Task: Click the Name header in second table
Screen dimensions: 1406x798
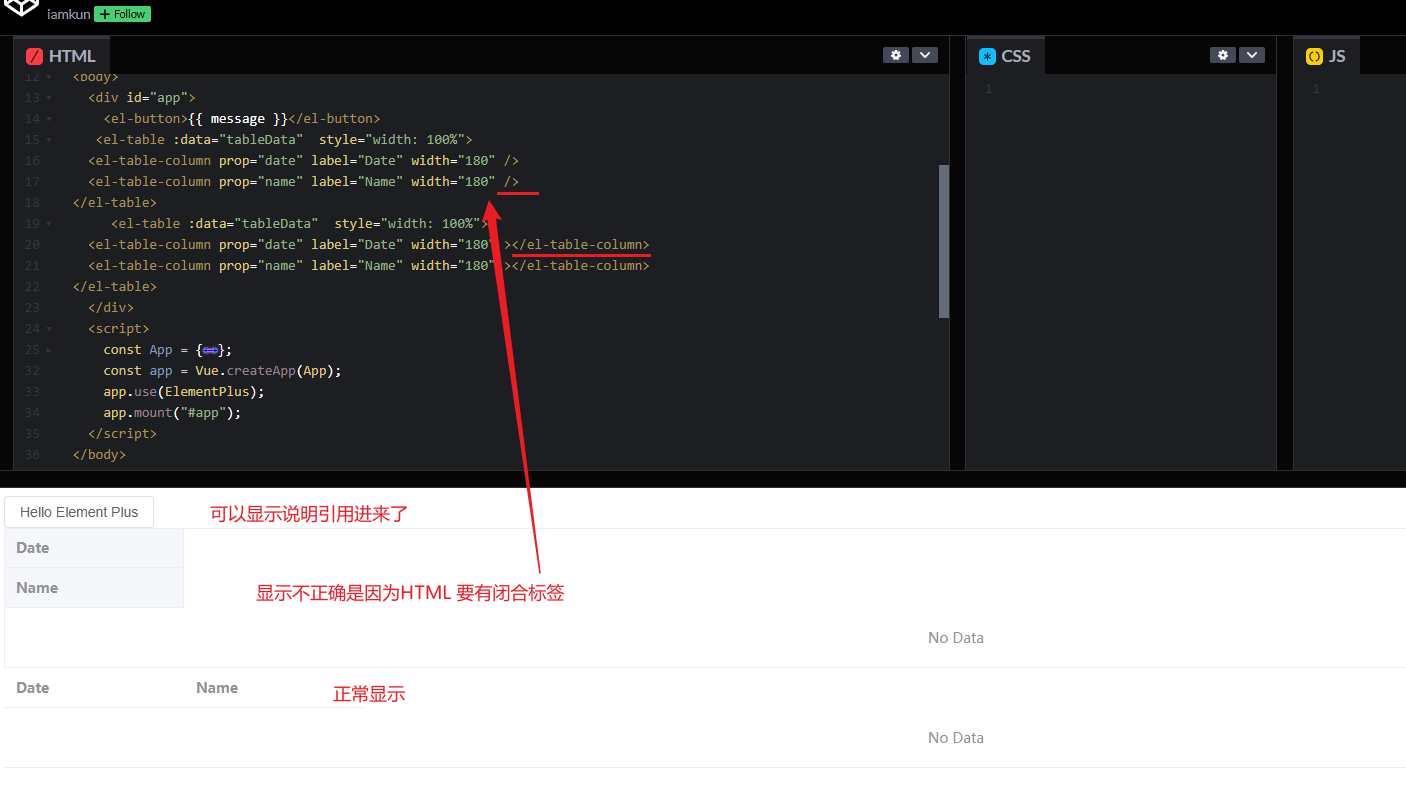Action: pos(217,688)
